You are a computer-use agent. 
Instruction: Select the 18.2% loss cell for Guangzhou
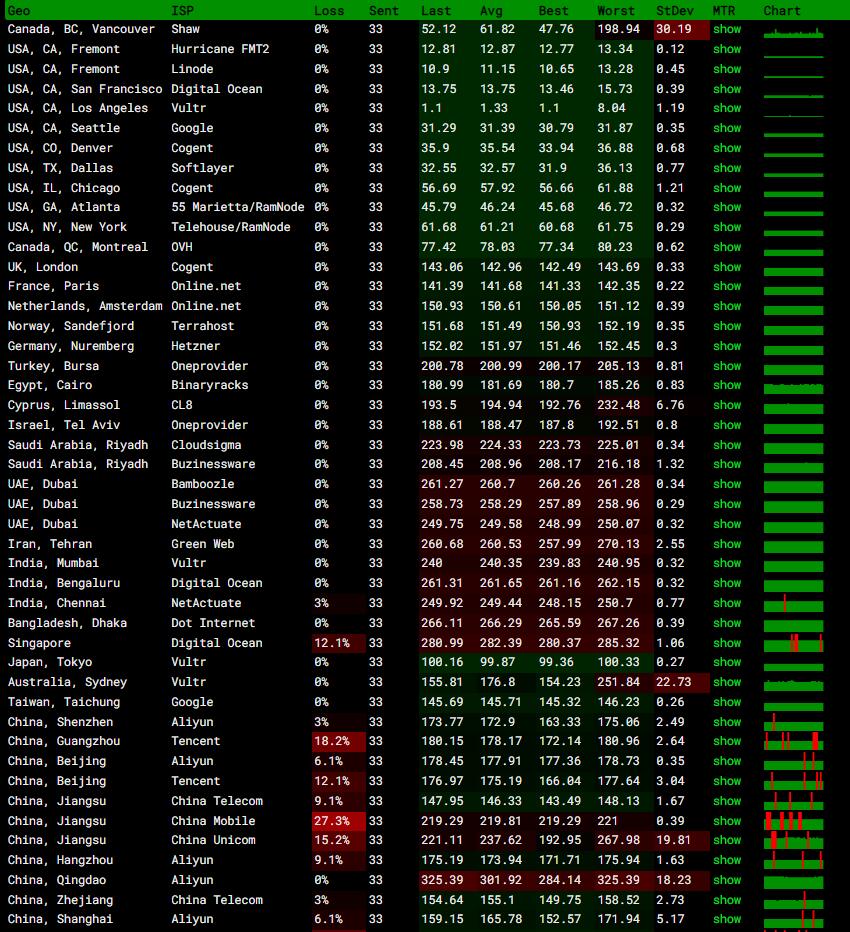pyautogui.click(x=339, y=741)
